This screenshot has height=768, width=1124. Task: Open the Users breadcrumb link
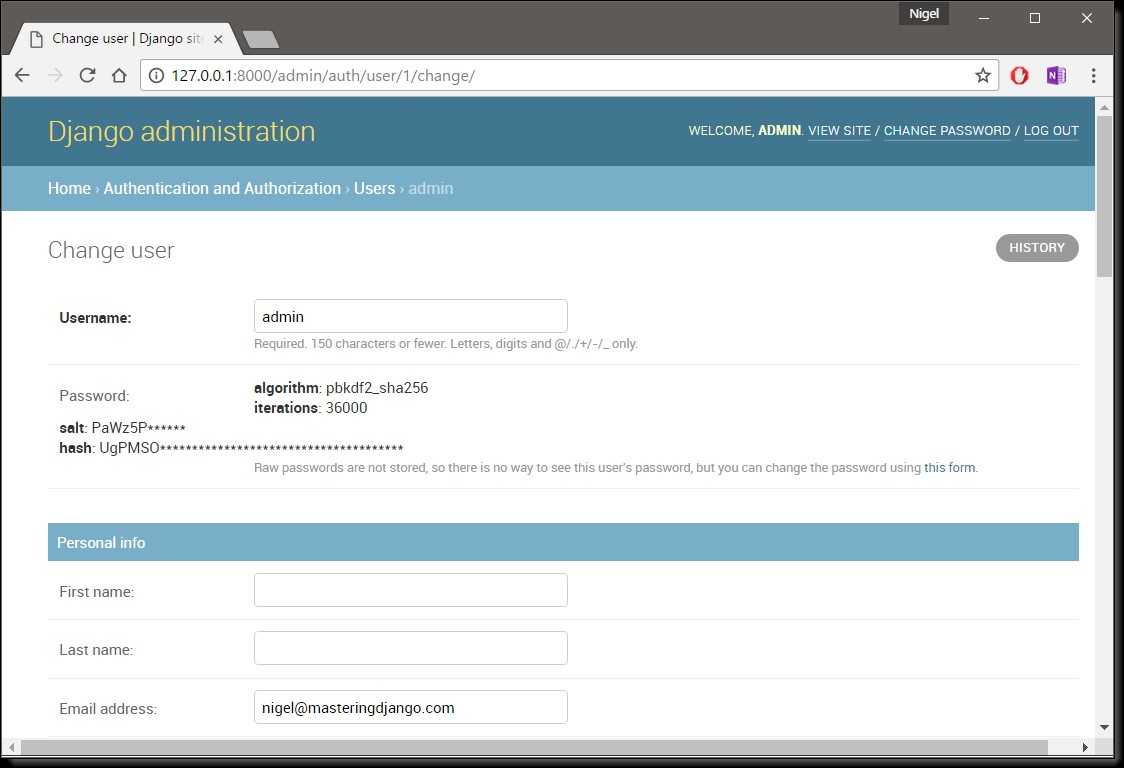tap(374, 189)
